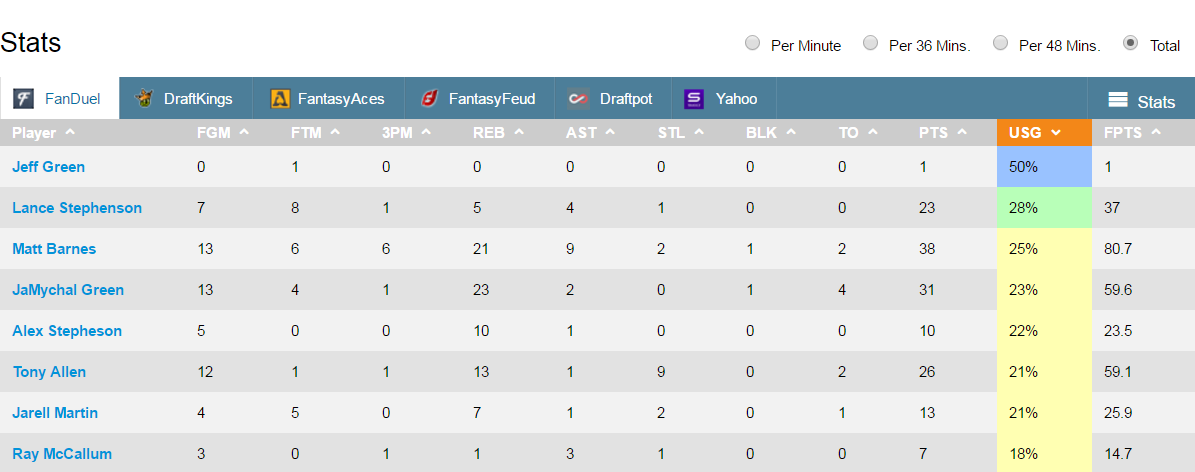Click Jeff Green's blue 50% usage cell
Screen dimensions: 1195x472
(x=1044, y=166)
